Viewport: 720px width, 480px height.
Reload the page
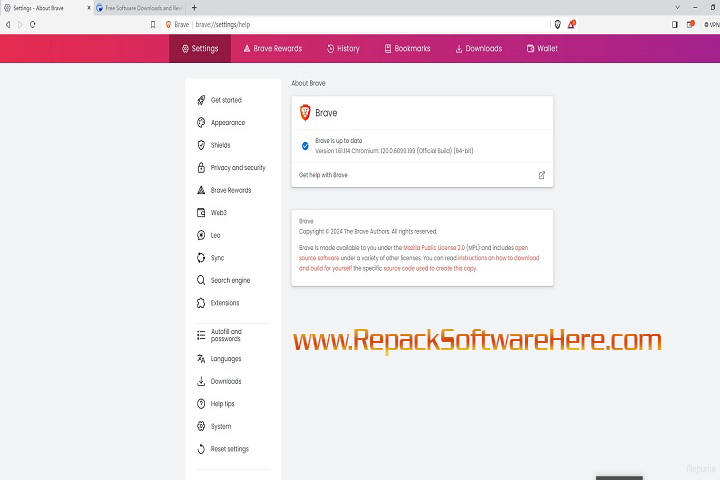point(33,24)
